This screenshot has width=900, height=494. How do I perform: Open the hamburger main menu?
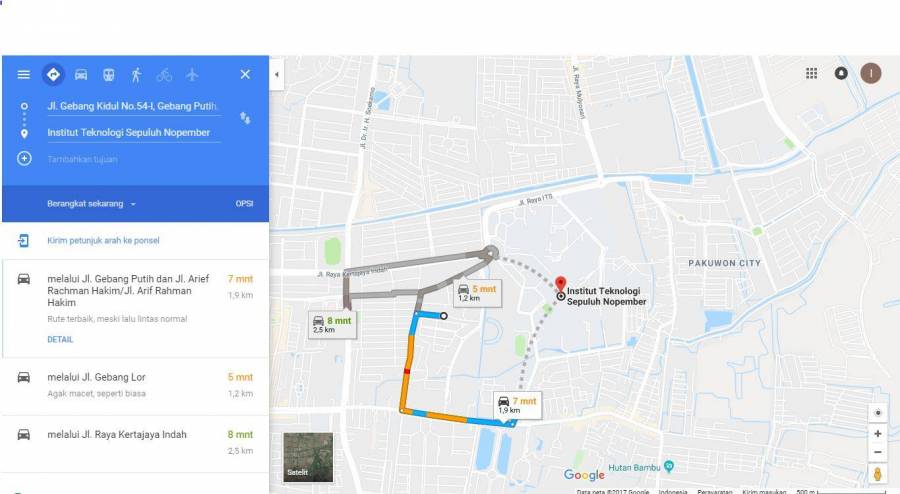24,75
